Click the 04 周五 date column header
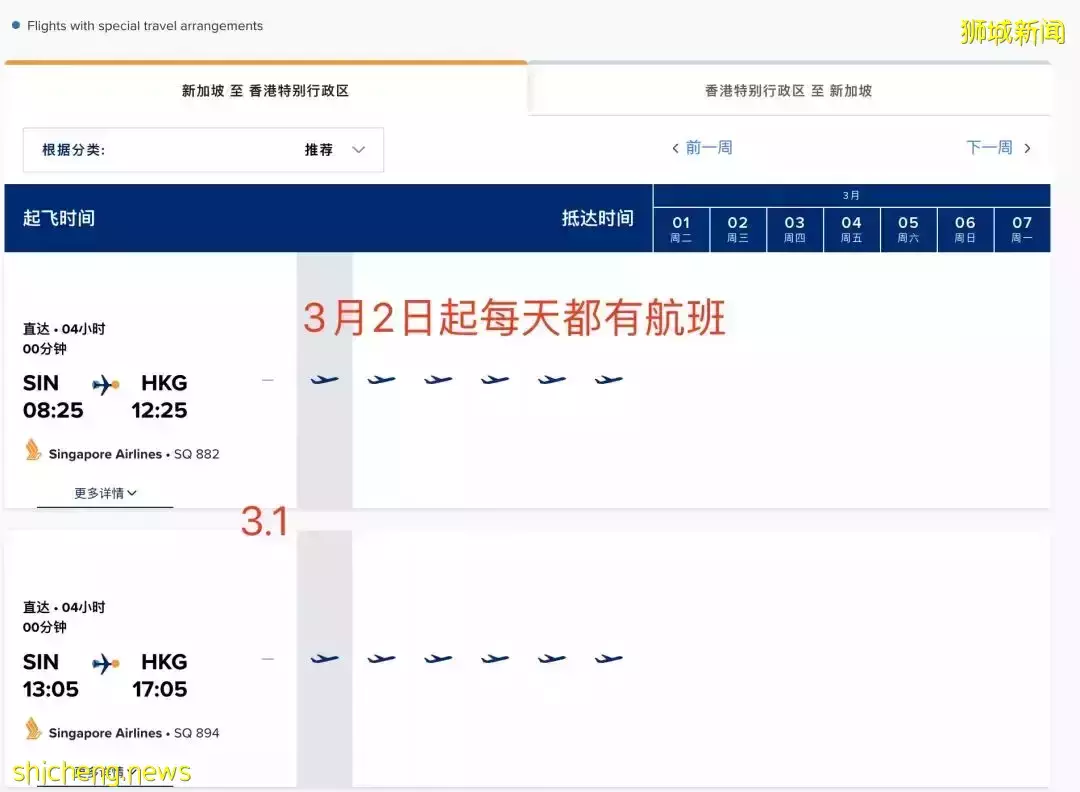This screenshot has width=1080, height=792. [851, 229]
